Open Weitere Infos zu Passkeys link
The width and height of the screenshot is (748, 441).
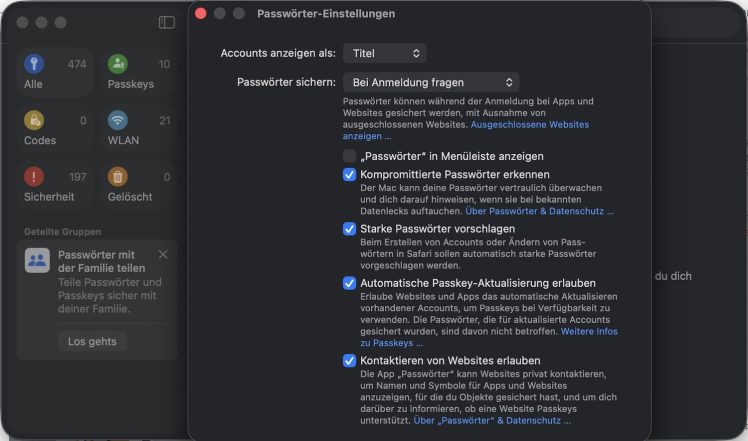click(x=589, y=331)
